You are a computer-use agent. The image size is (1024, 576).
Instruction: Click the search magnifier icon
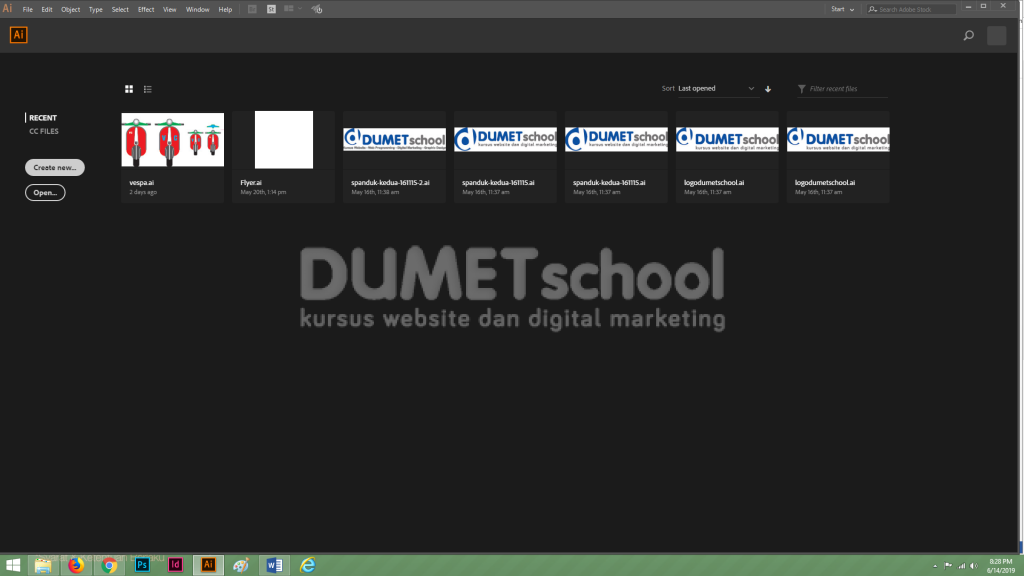tap(968, 35)
